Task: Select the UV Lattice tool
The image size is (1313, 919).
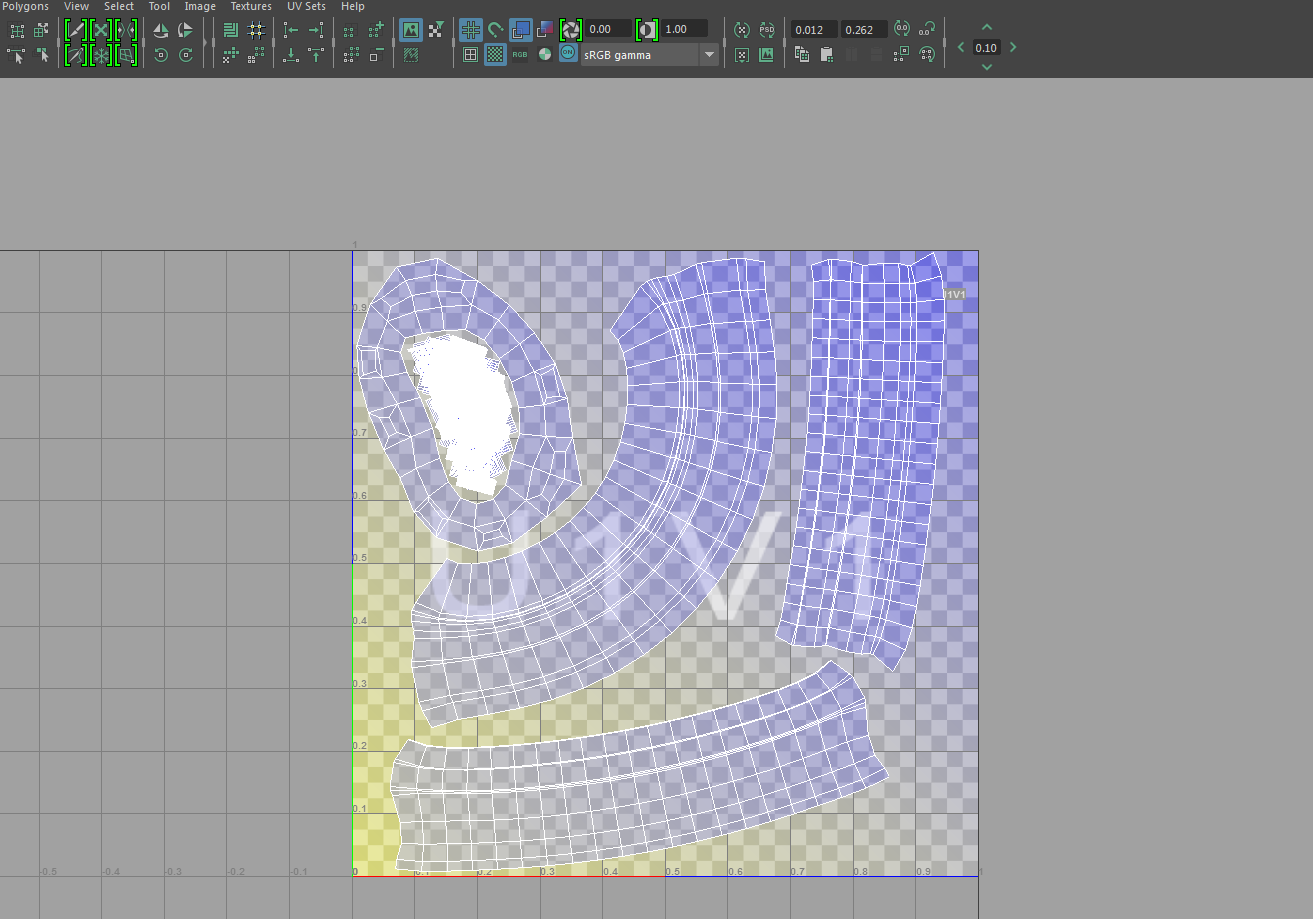Action: click(x=17, y=30)
